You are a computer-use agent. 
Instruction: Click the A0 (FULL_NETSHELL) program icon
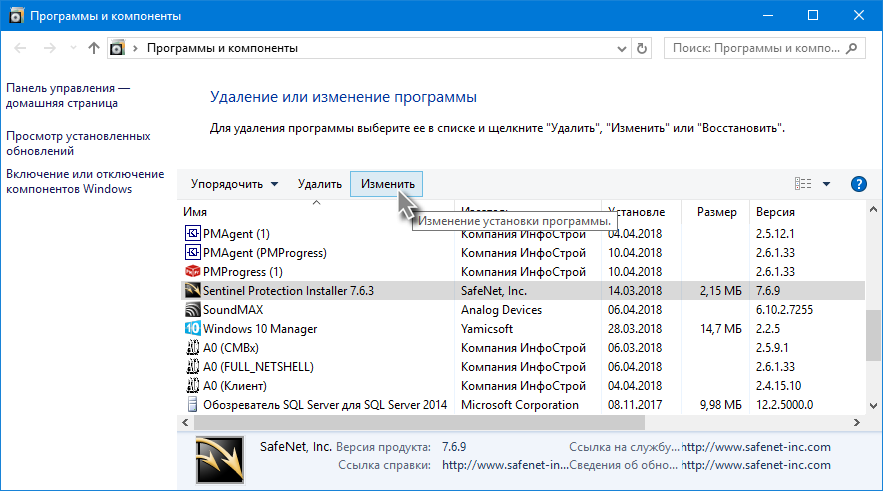pos(193,367)
